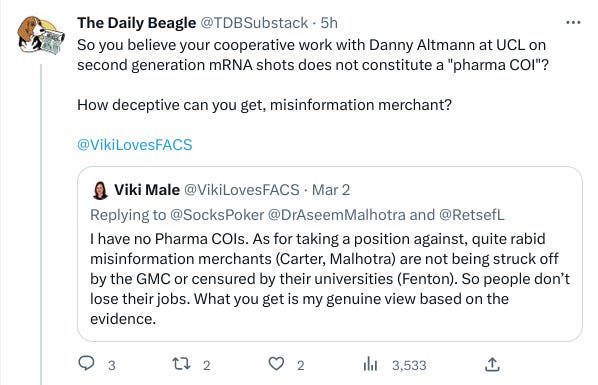The width and height of the screenshot is (598, 385).
Task: Click @DrAseemMalhotra in replying-to line
Action: click(x=337, y=215)
